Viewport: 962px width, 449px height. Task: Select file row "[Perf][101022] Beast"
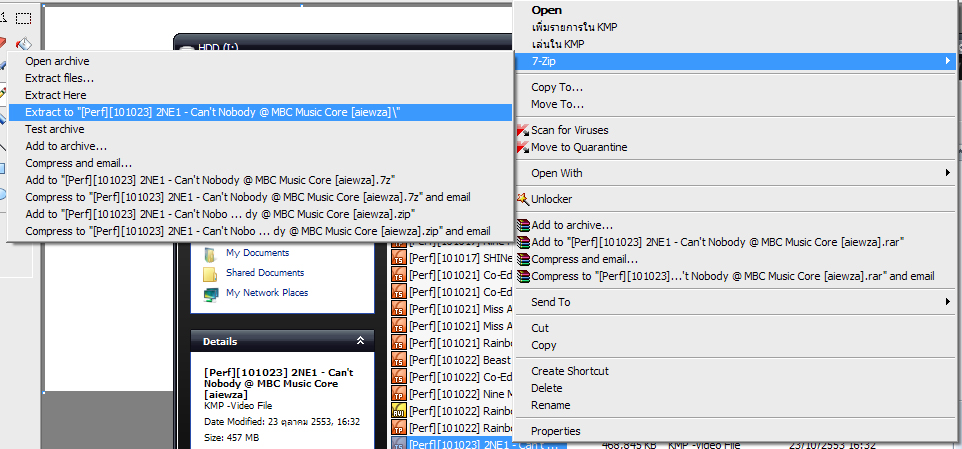coord(451,359)
